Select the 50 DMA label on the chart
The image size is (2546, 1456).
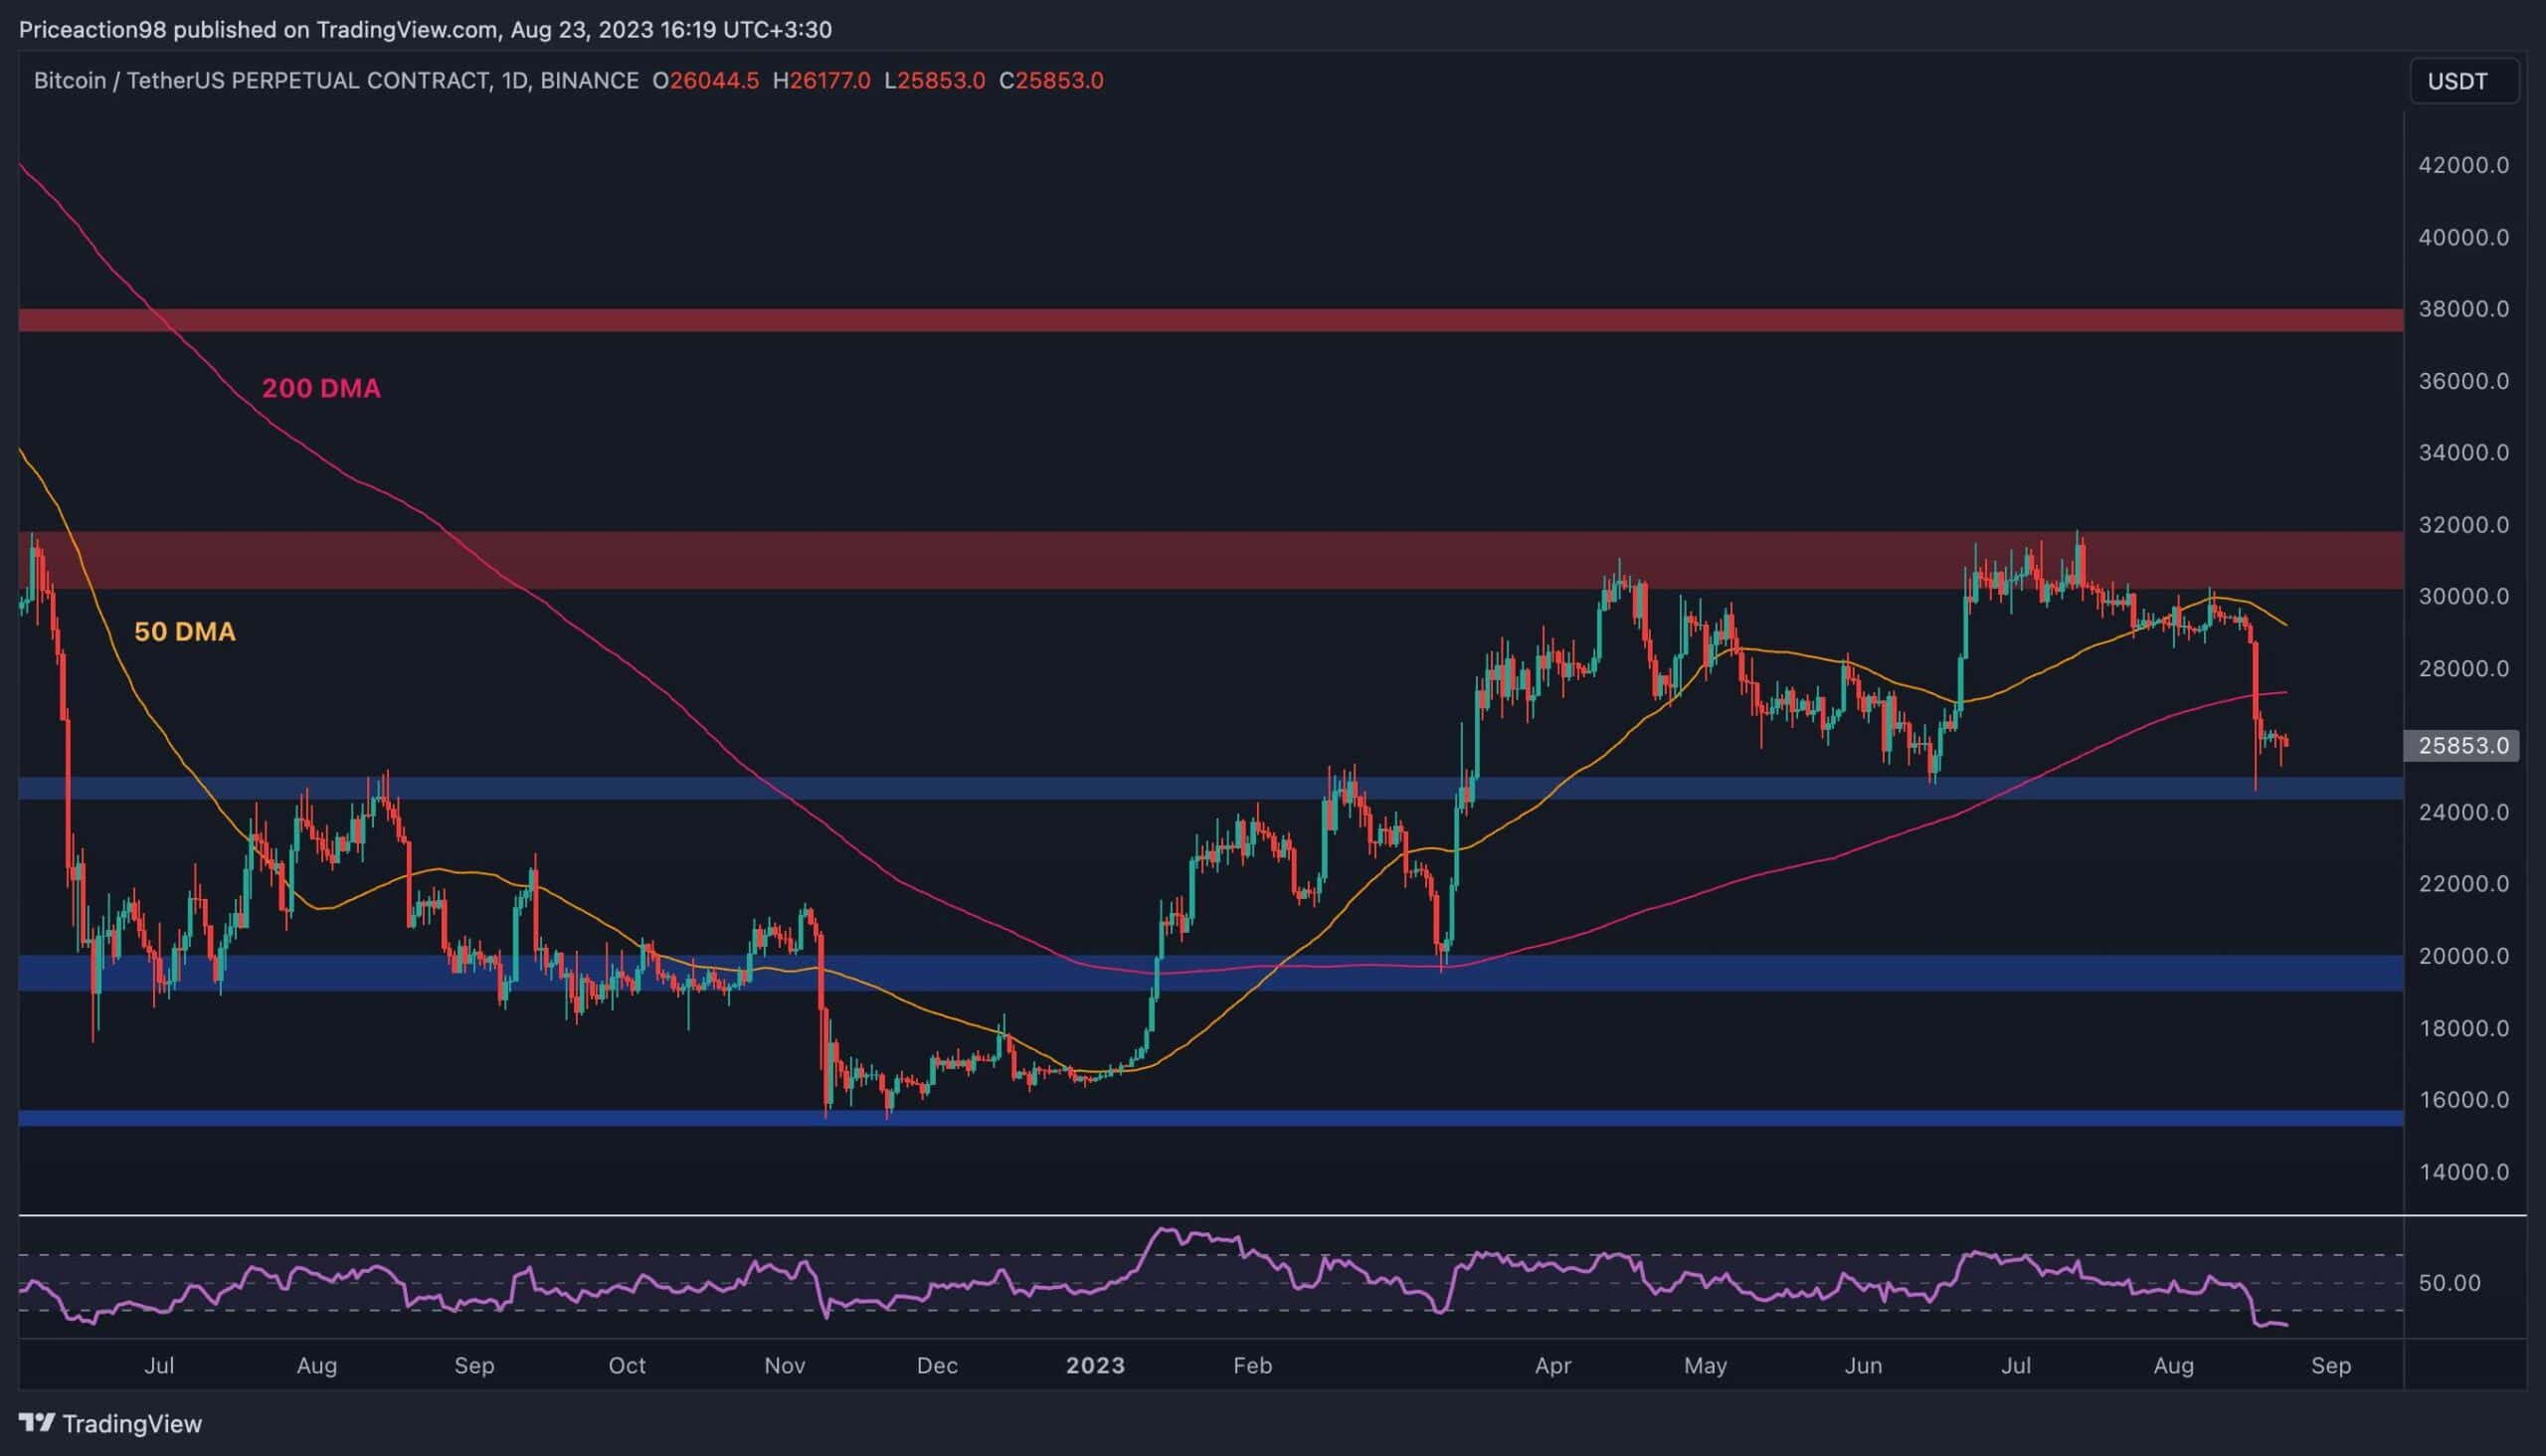coord(186,632)
